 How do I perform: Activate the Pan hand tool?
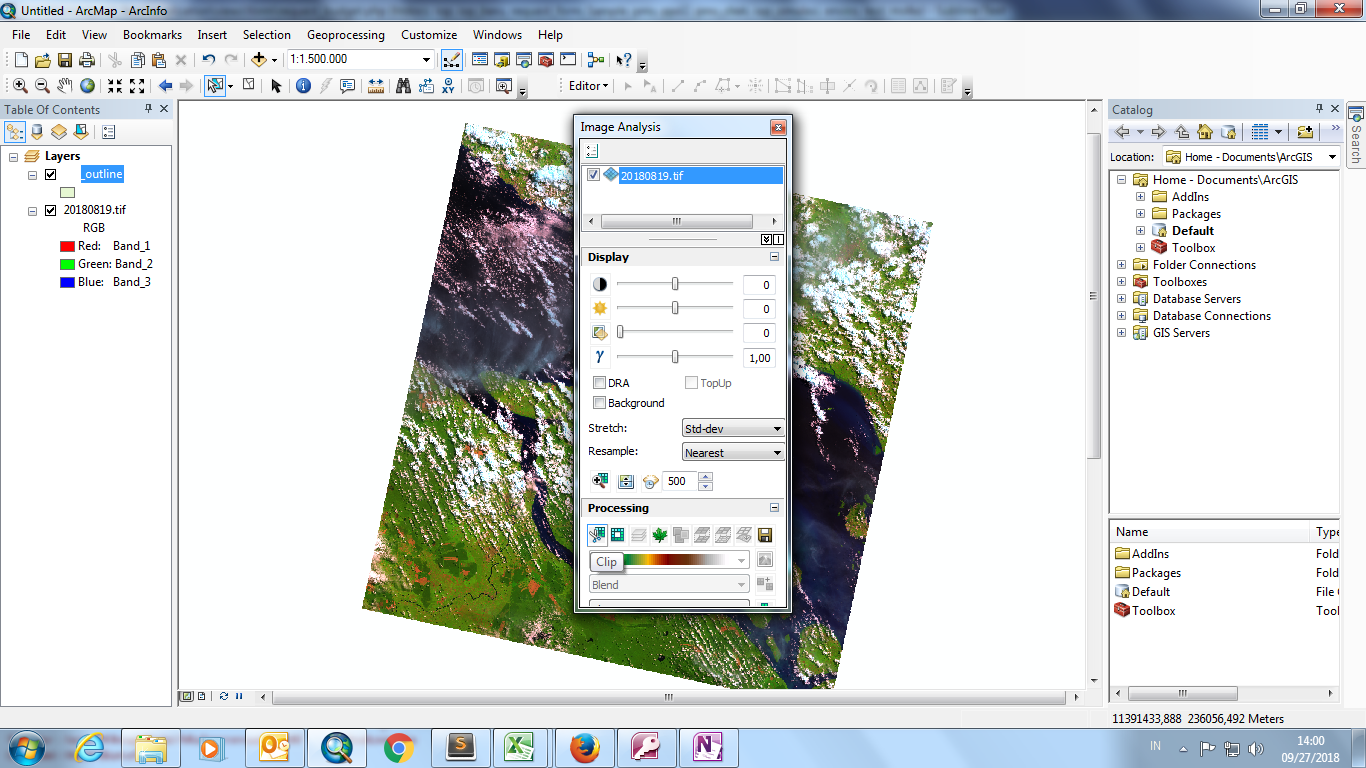coord(65,86)
